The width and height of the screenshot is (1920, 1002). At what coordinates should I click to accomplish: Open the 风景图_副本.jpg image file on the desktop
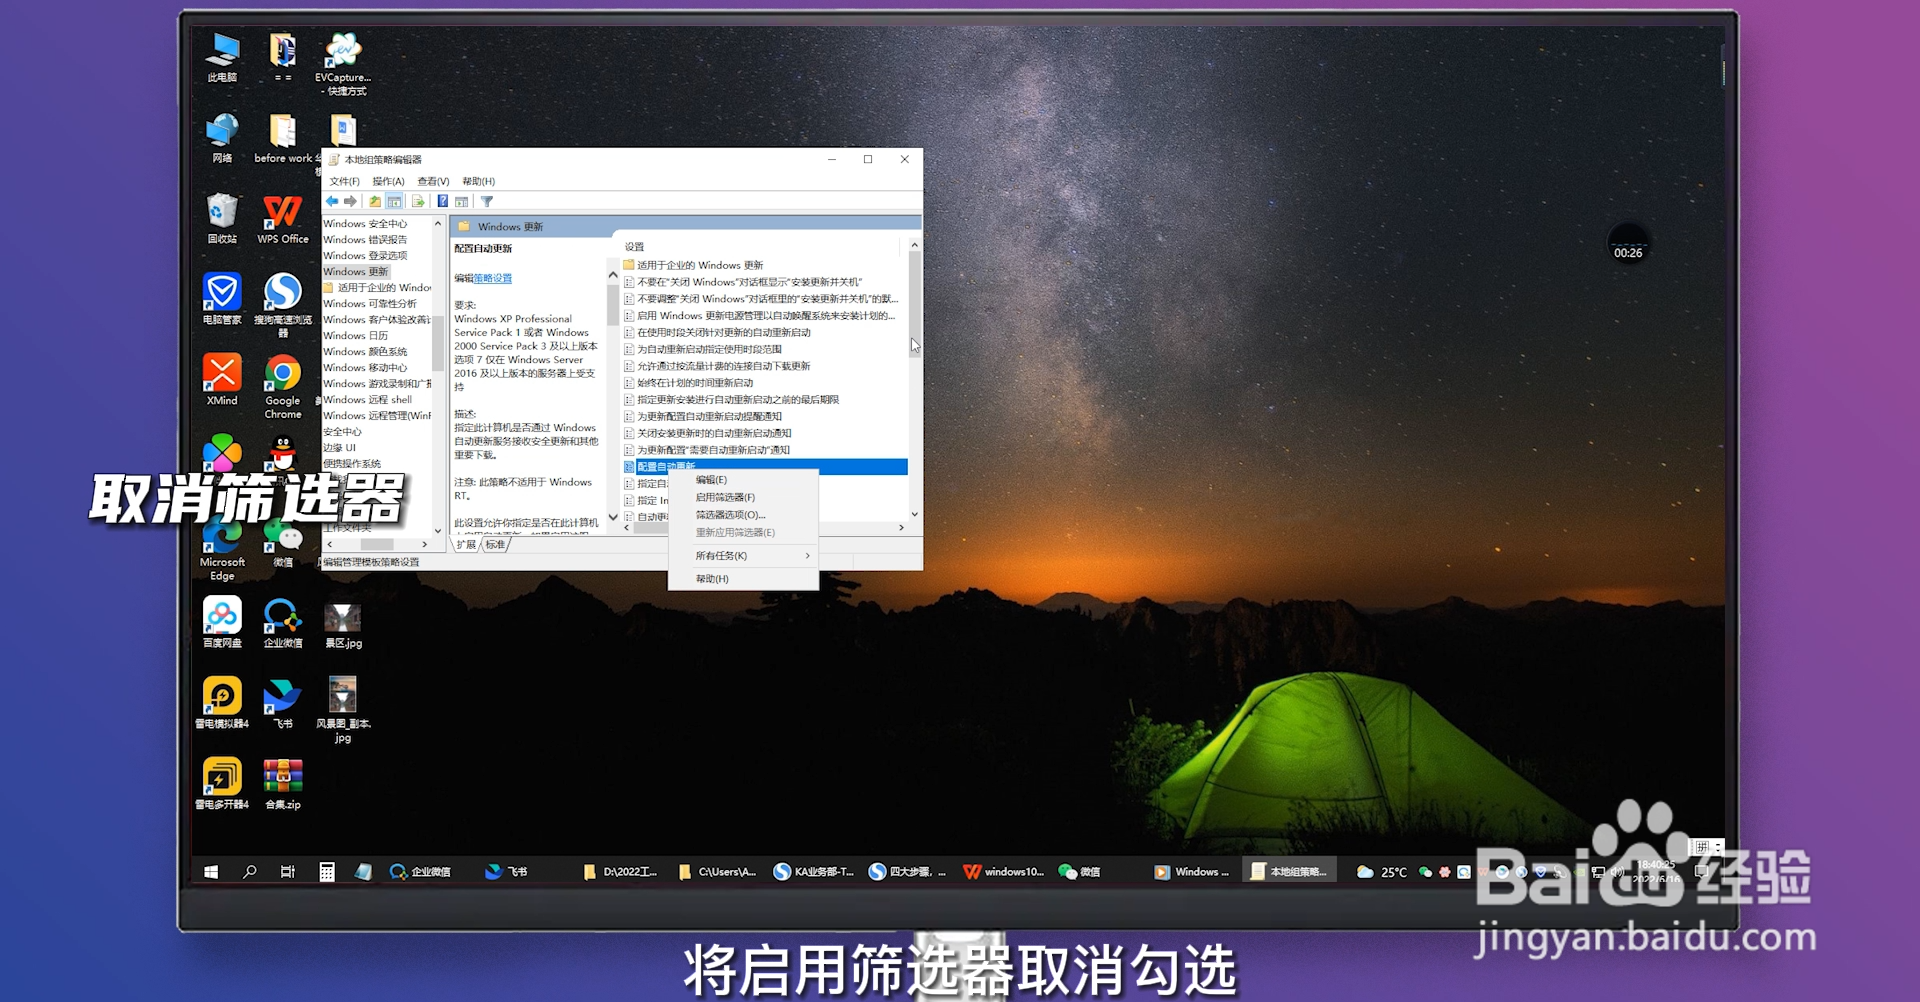point(343,709)
